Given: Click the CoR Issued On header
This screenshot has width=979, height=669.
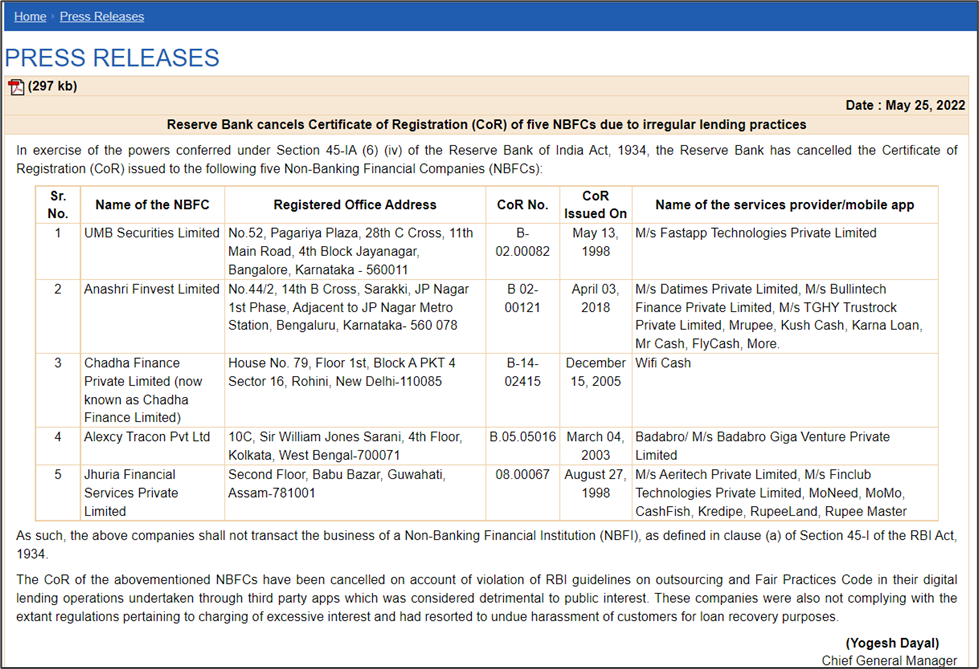Looking at the screenshot, I should (596, 205).
